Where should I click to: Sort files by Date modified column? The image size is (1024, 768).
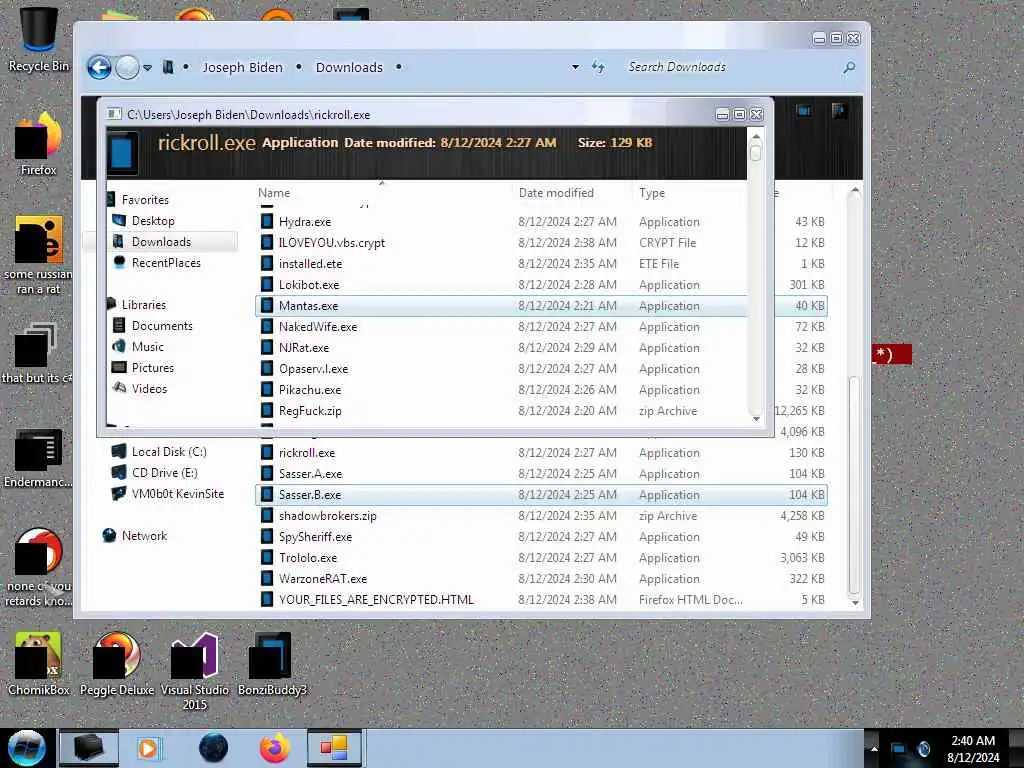click(556, 193)
